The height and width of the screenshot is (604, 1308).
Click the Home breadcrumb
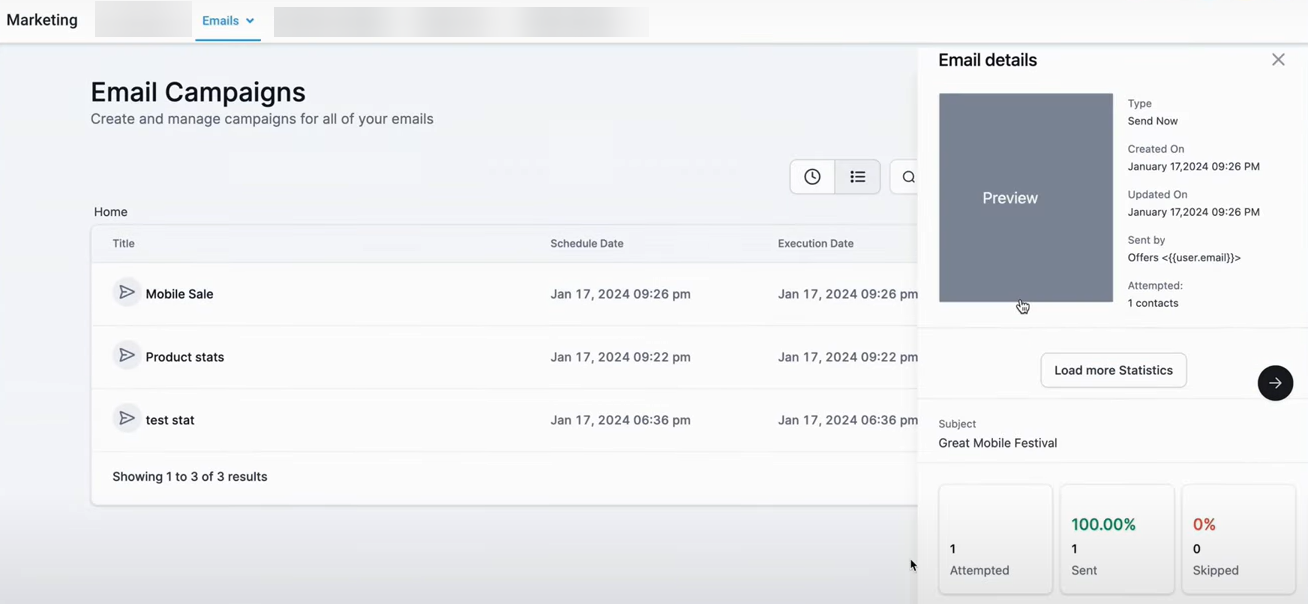[110, 212]
